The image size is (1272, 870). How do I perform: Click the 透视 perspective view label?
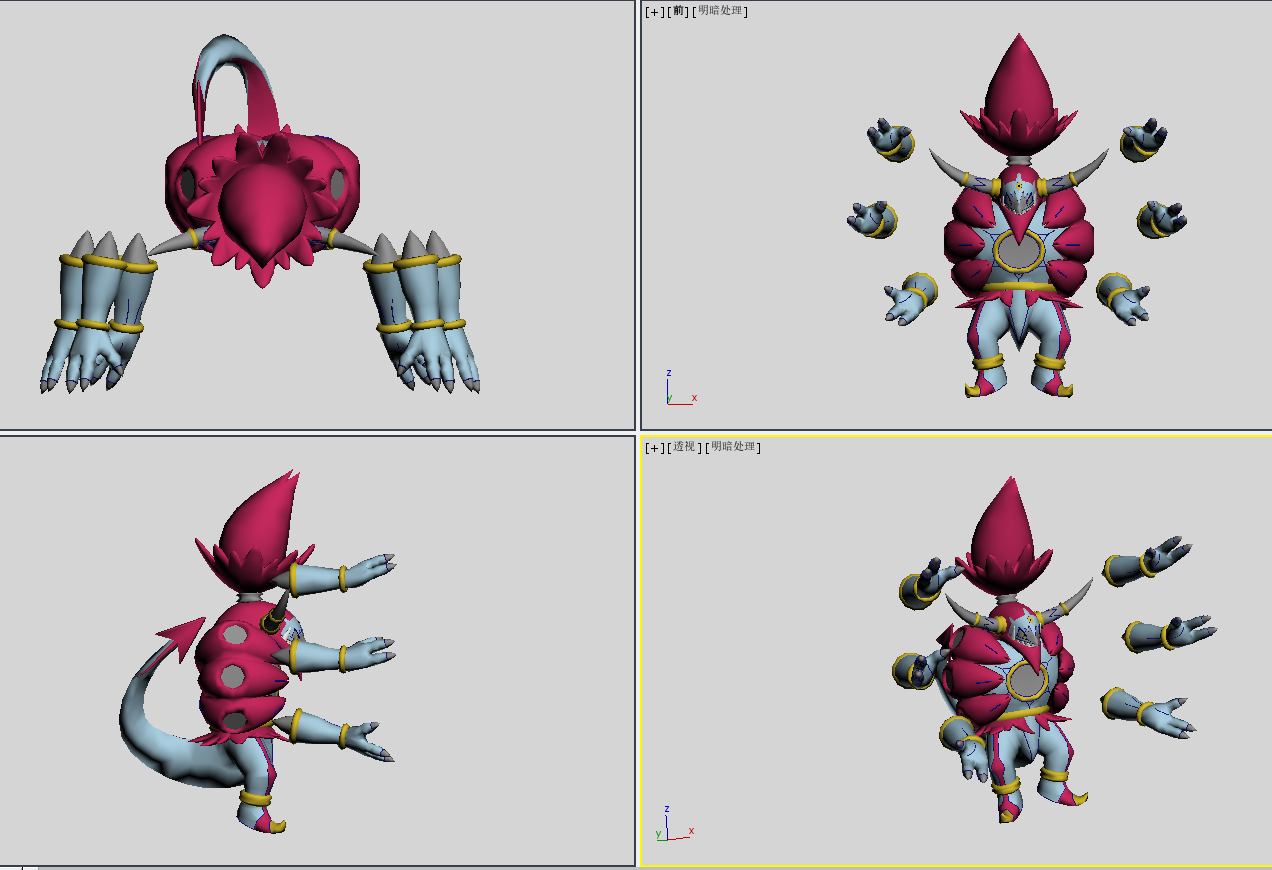684,447
